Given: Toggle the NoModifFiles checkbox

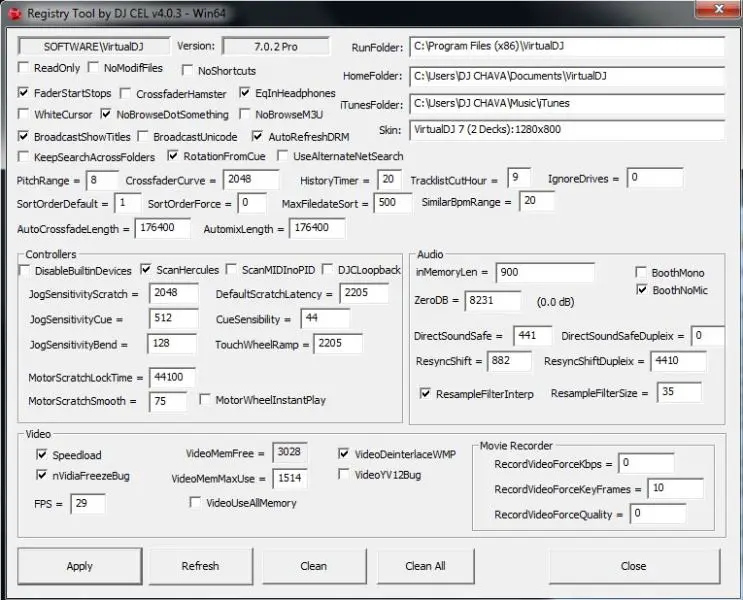Looking at the screenshot, I should (93, 67).
